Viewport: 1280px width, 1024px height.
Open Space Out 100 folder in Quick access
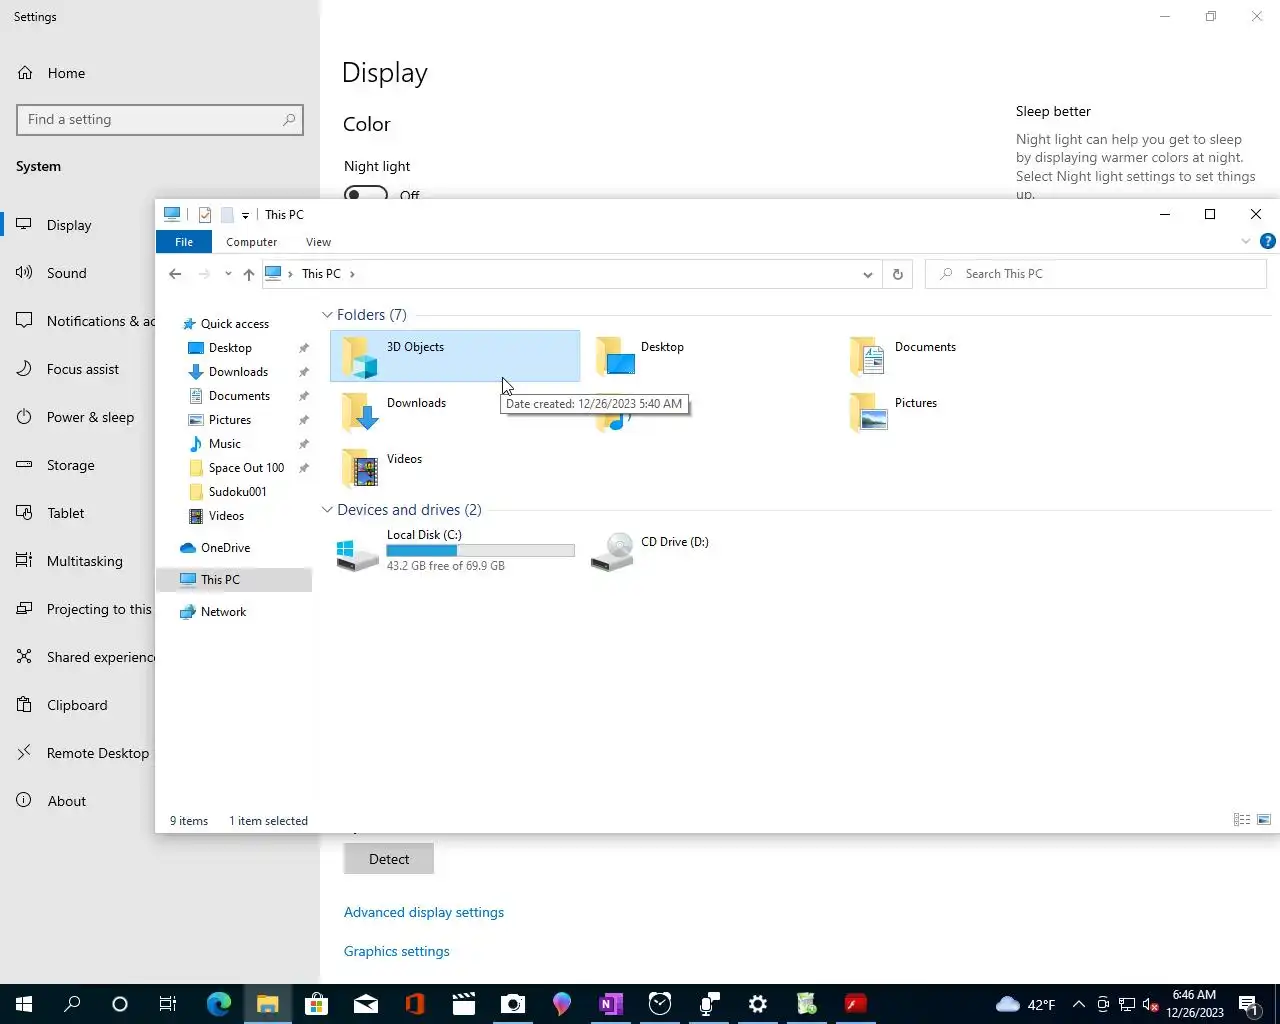(x=246, y=468)
